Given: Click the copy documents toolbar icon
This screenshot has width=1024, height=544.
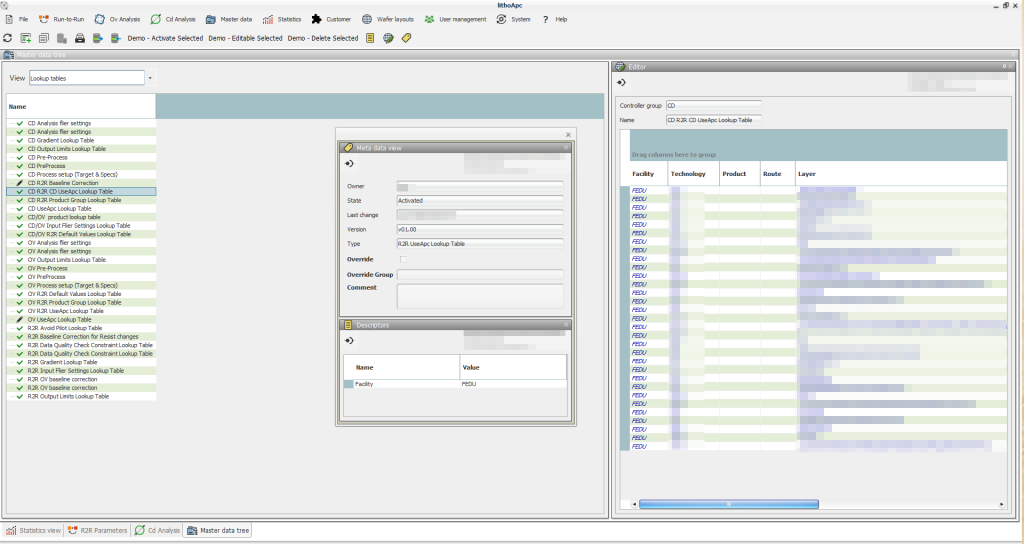Looking at the screenshot, I should (44, 39).
